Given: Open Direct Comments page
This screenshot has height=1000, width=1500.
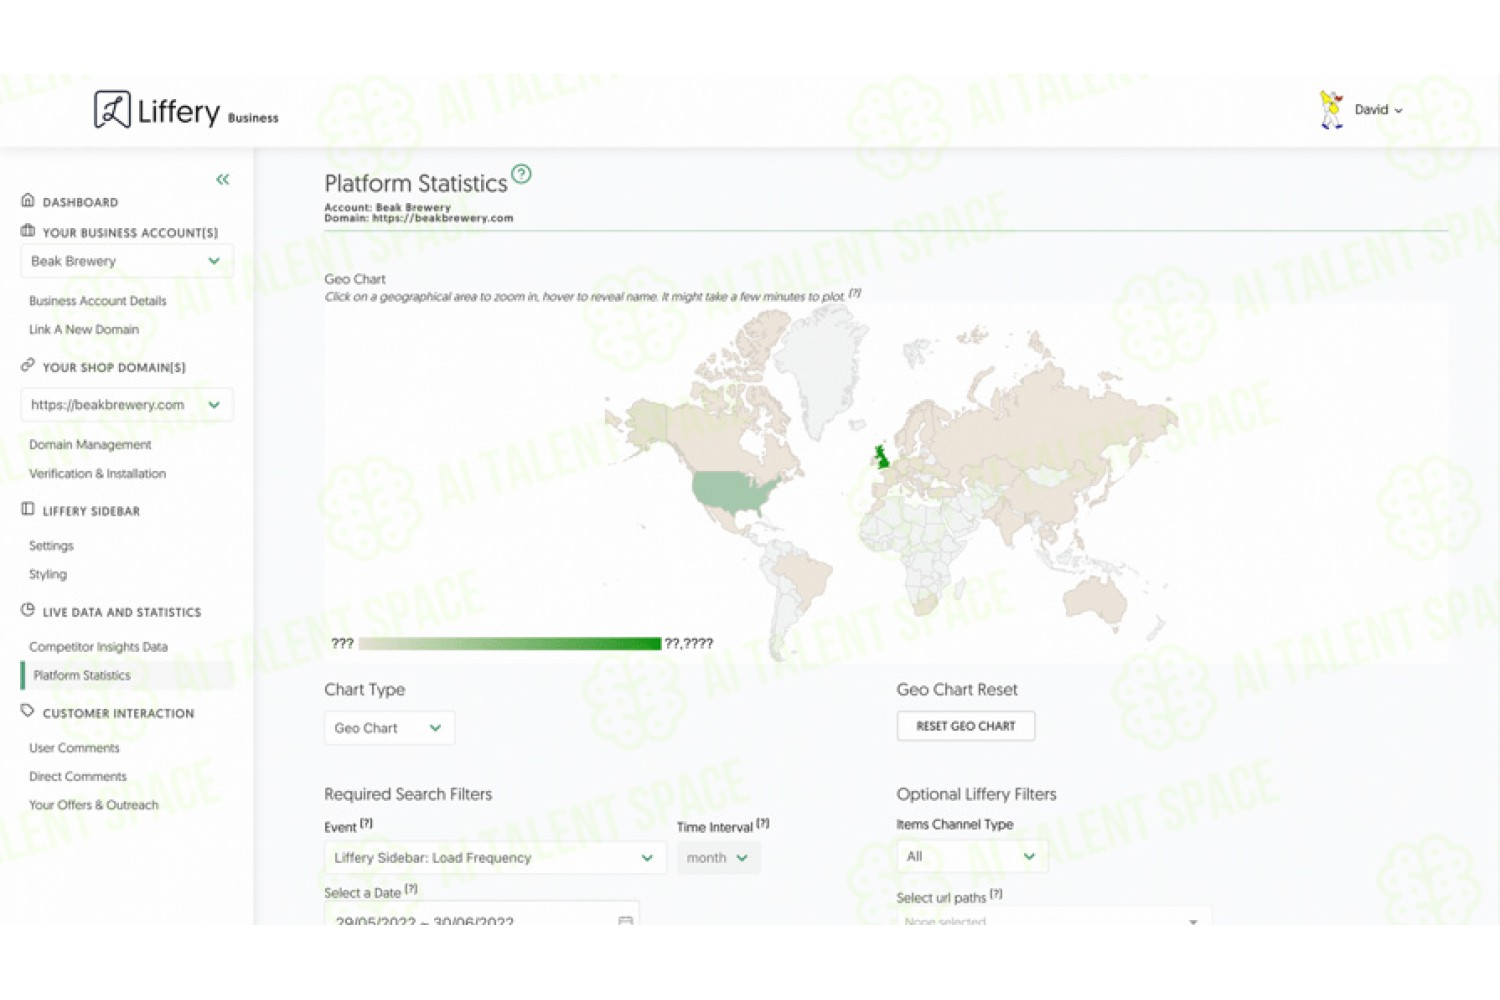Looking at the screenshot, I should [78, 776].
